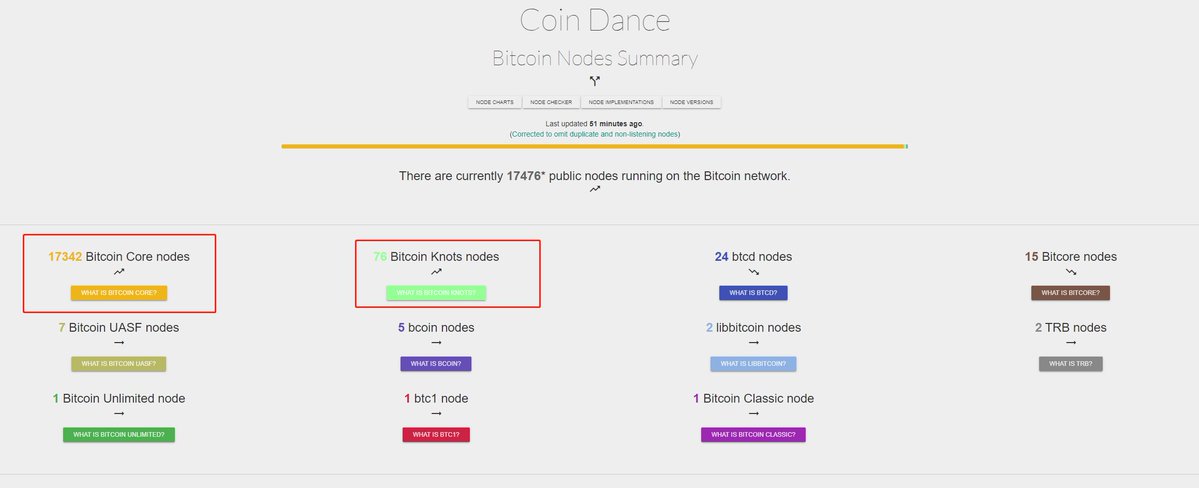Click the trend icon under Bitcoin Knots nodes
Image resolution: width=1199 pixels, height=488 pixels.
coord(436,271)
